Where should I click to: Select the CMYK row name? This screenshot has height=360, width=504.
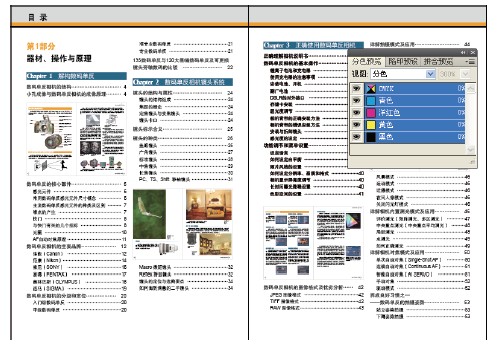click(386, 88)
